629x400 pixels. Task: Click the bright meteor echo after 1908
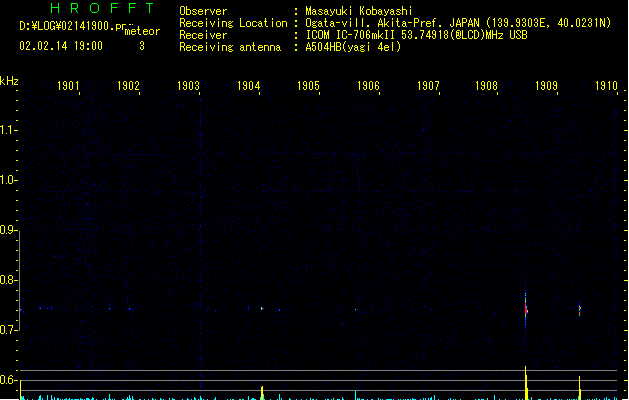click(x=526, y=309)
